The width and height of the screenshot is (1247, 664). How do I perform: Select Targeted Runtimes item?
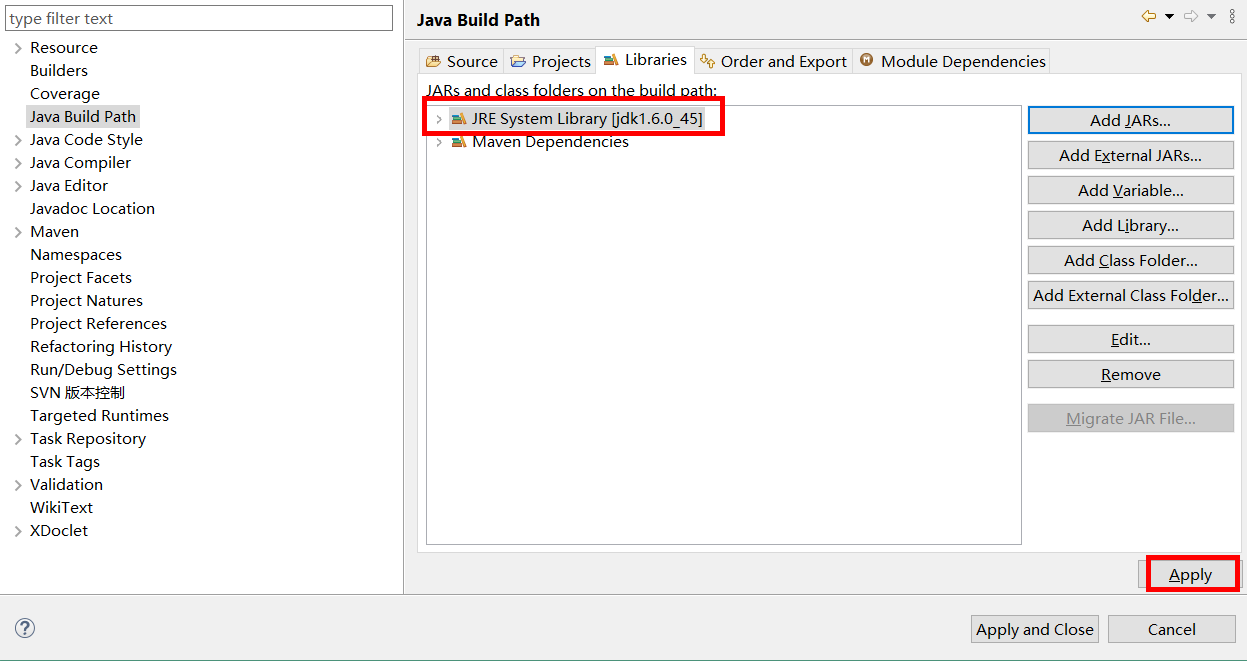pyautogui.click(x=99, y=416)
